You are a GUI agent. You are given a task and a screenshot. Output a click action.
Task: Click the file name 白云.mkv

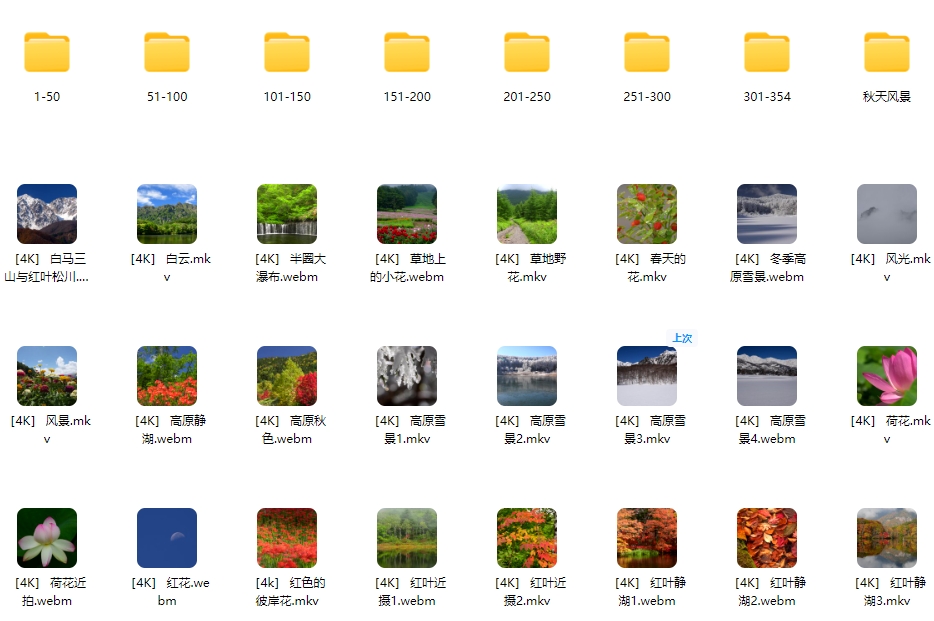click(170, 267)
